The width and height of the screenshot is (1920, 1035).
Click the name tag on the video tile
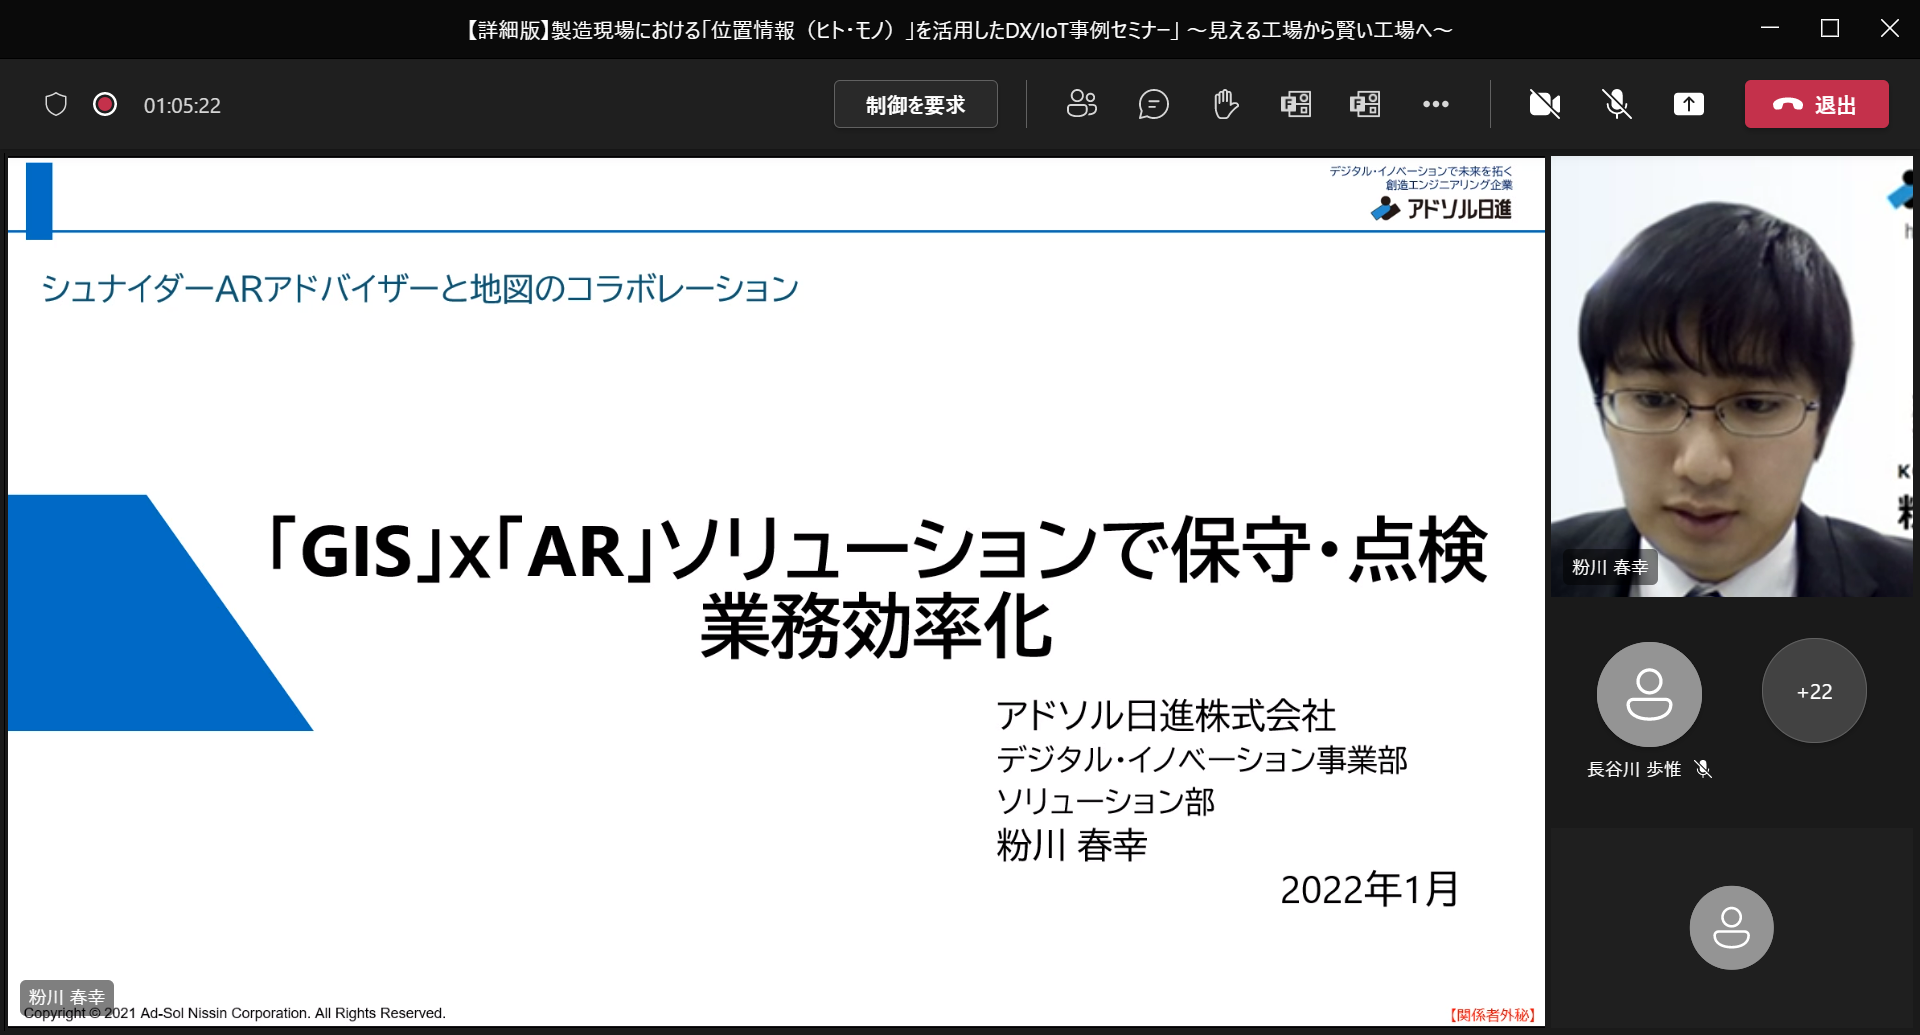coord(1610,567)
